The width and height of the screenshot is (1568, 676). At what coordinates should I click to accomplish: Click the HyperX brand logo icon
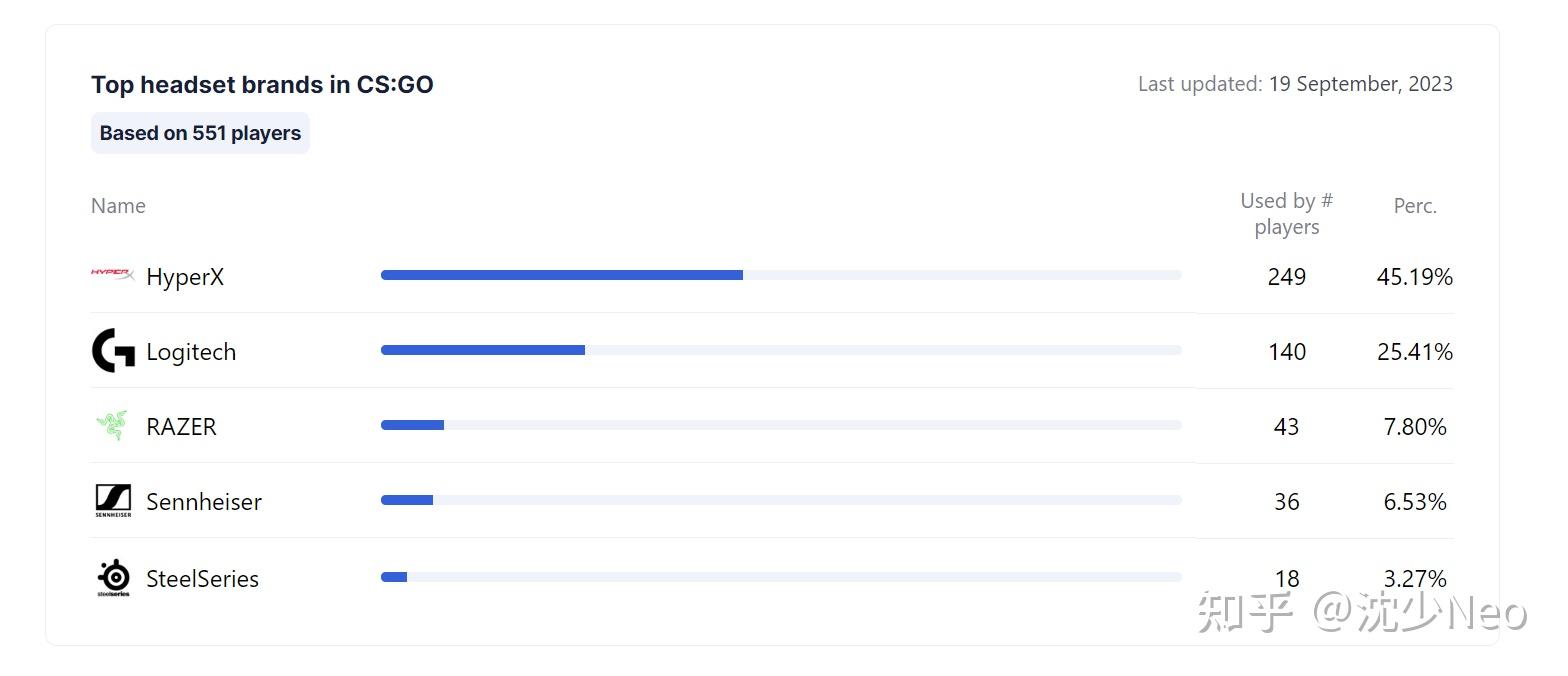click(x=113, y=275)
